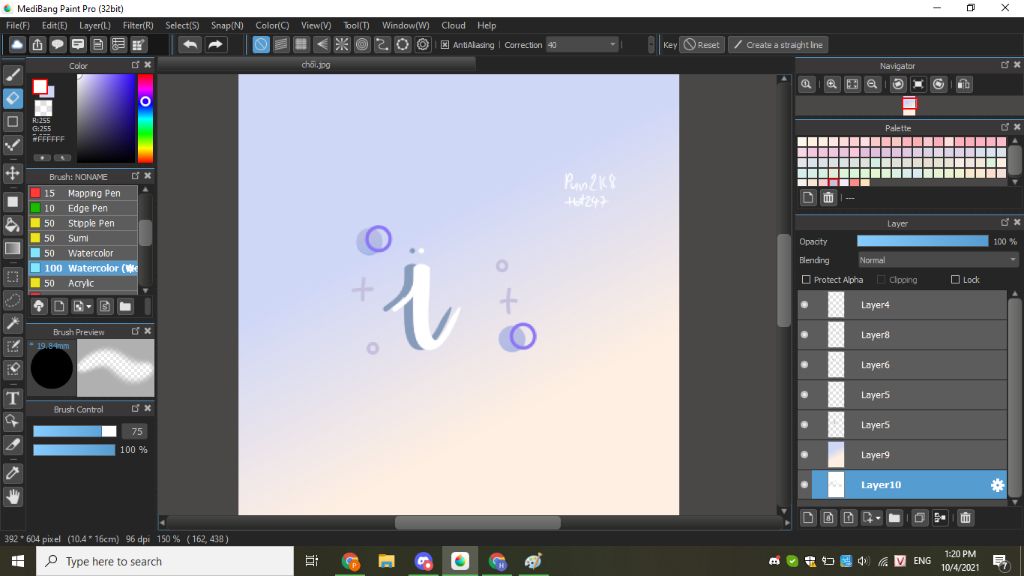
Task: Open Window menu
Action: pos(406,25)
